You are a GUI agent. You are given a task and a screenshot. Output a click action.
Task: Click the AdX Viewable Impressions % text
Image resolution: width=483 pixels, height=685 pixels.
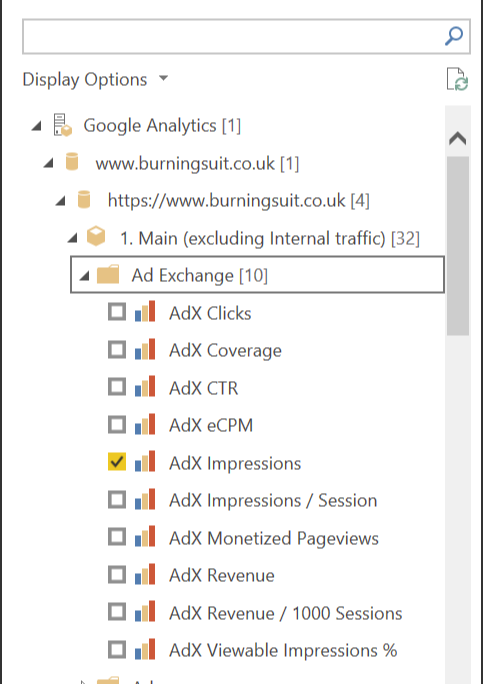(283, 650)
